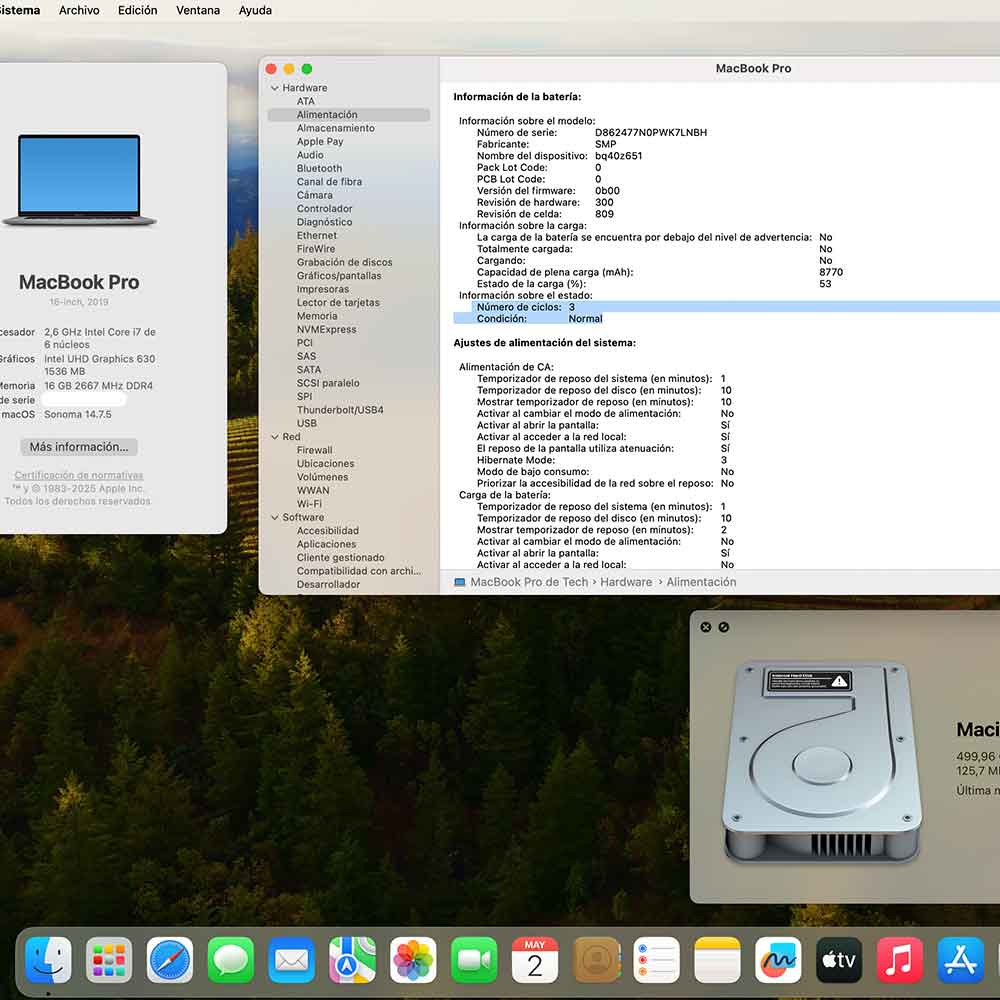The image size is (1000, 1000).
Task: Click the MacBook Pro laptop image
Action: click(79, 180)
